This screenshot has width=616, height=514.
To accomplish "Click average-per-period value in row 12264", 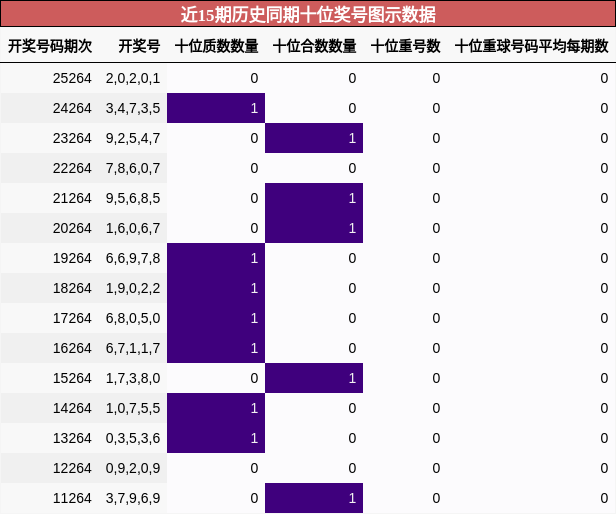I will (x=604, y=468).
